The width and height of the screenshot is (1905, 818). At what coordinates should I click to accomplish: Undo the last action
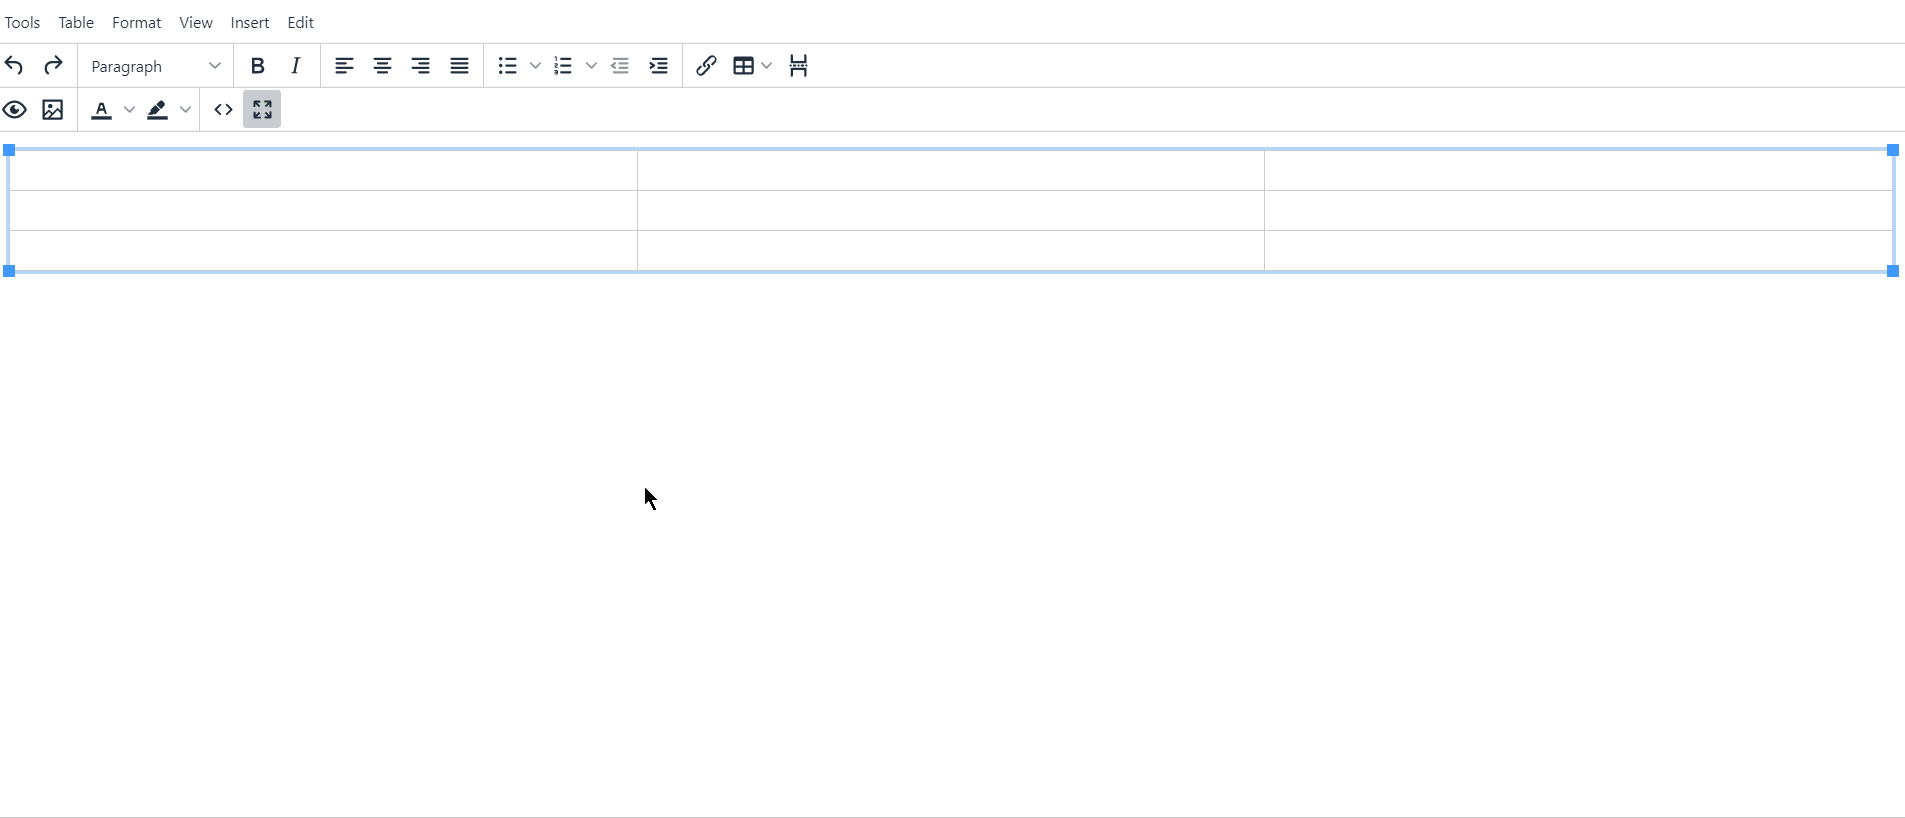[x=14, y=66]
